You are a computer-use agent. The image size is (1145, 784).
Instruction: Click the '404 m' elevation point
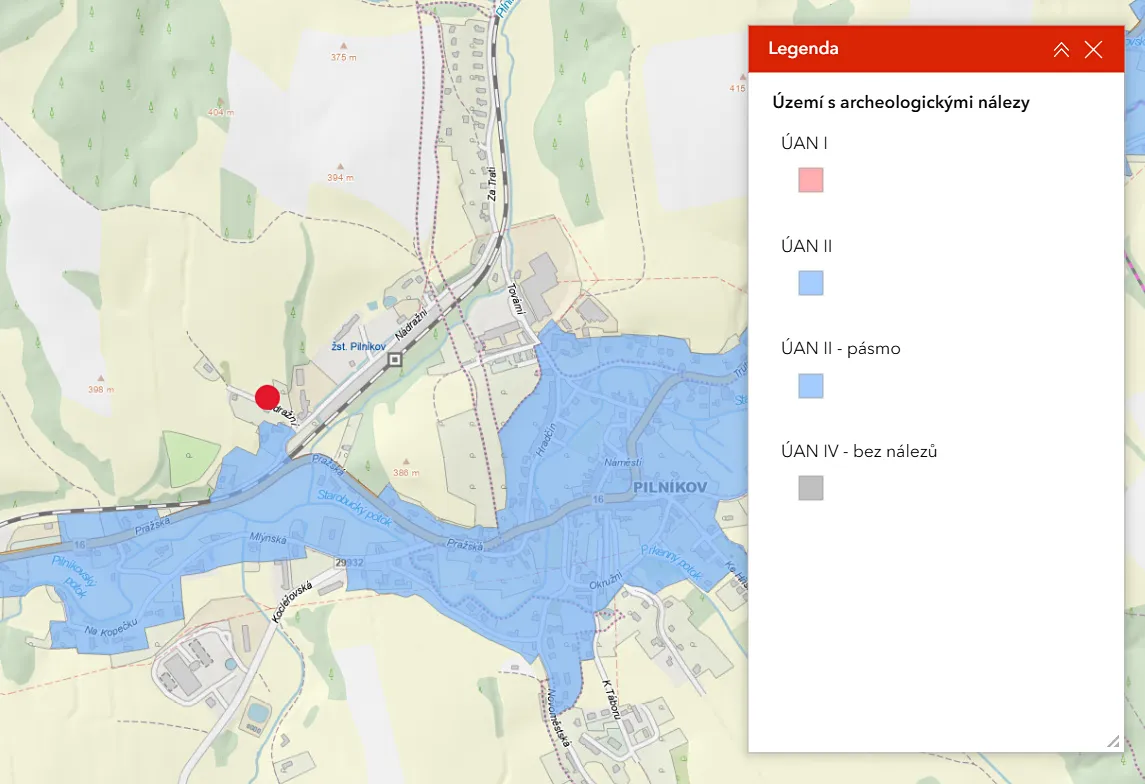pos(221,109)
